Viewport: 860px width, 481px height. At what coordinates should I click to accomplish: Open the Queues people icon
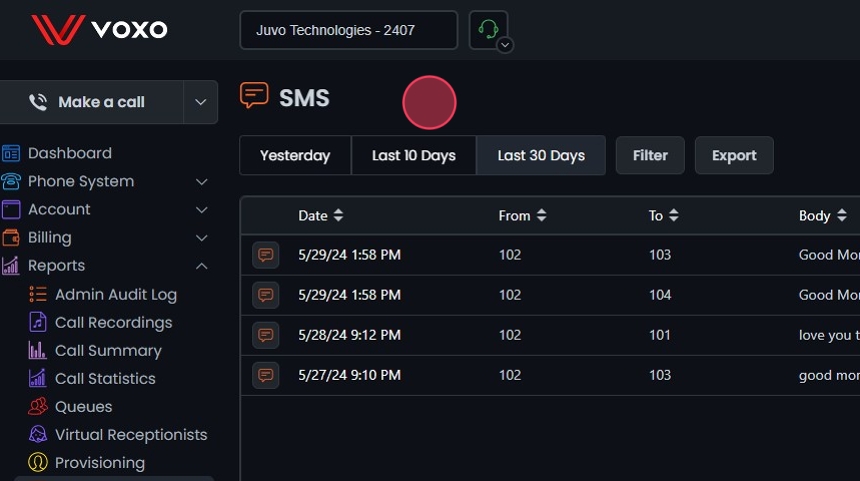(38, 406)
